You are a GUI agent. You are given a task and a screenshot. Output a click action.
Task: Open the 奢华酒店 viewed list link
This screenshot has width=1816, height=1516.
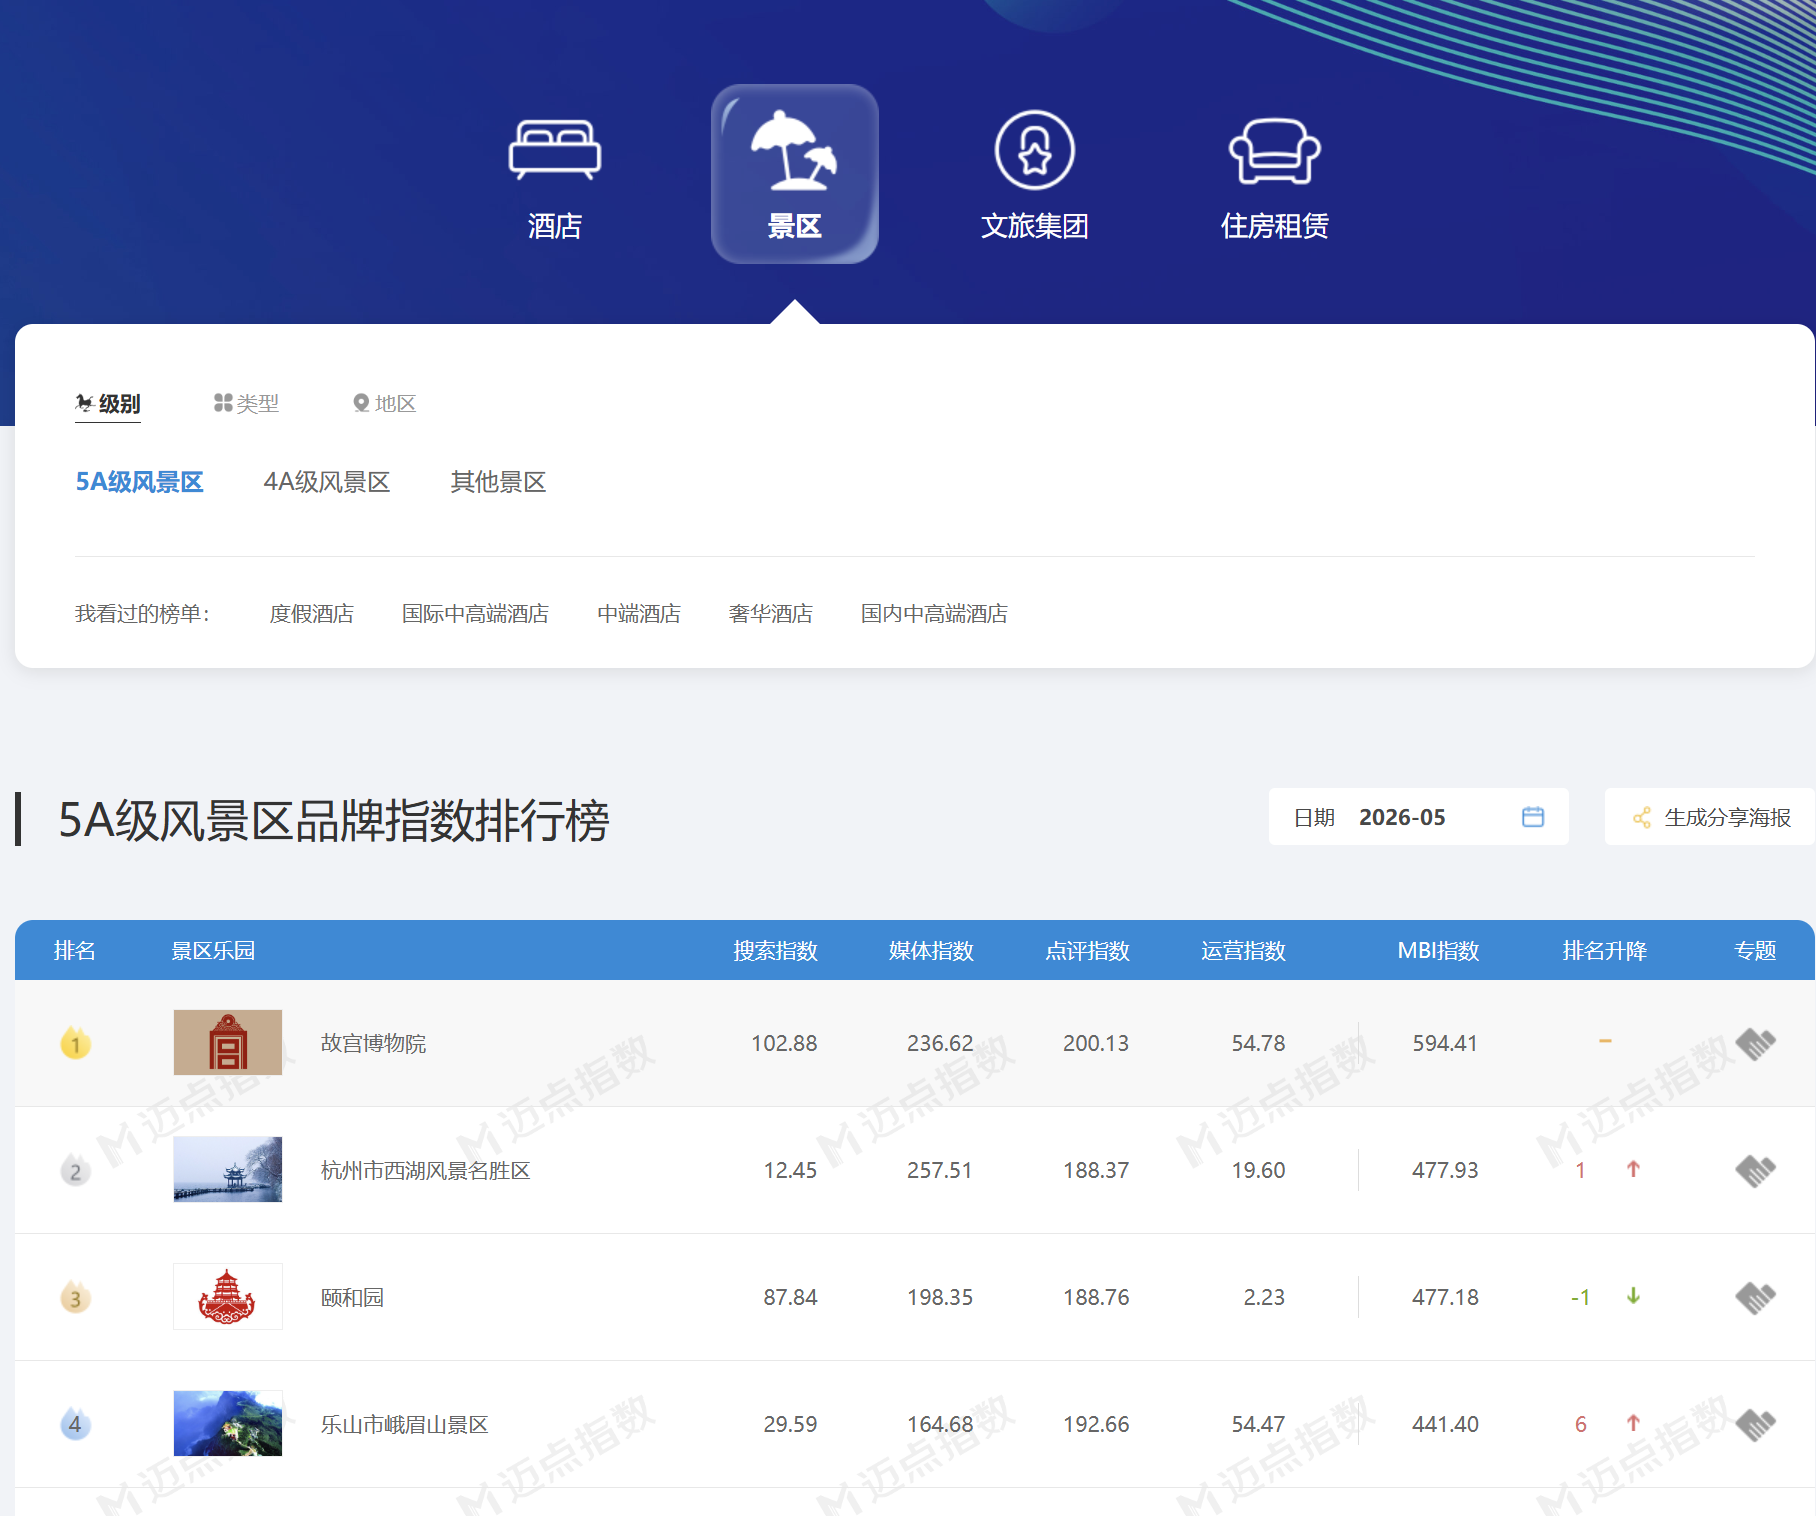pos(771,613)
